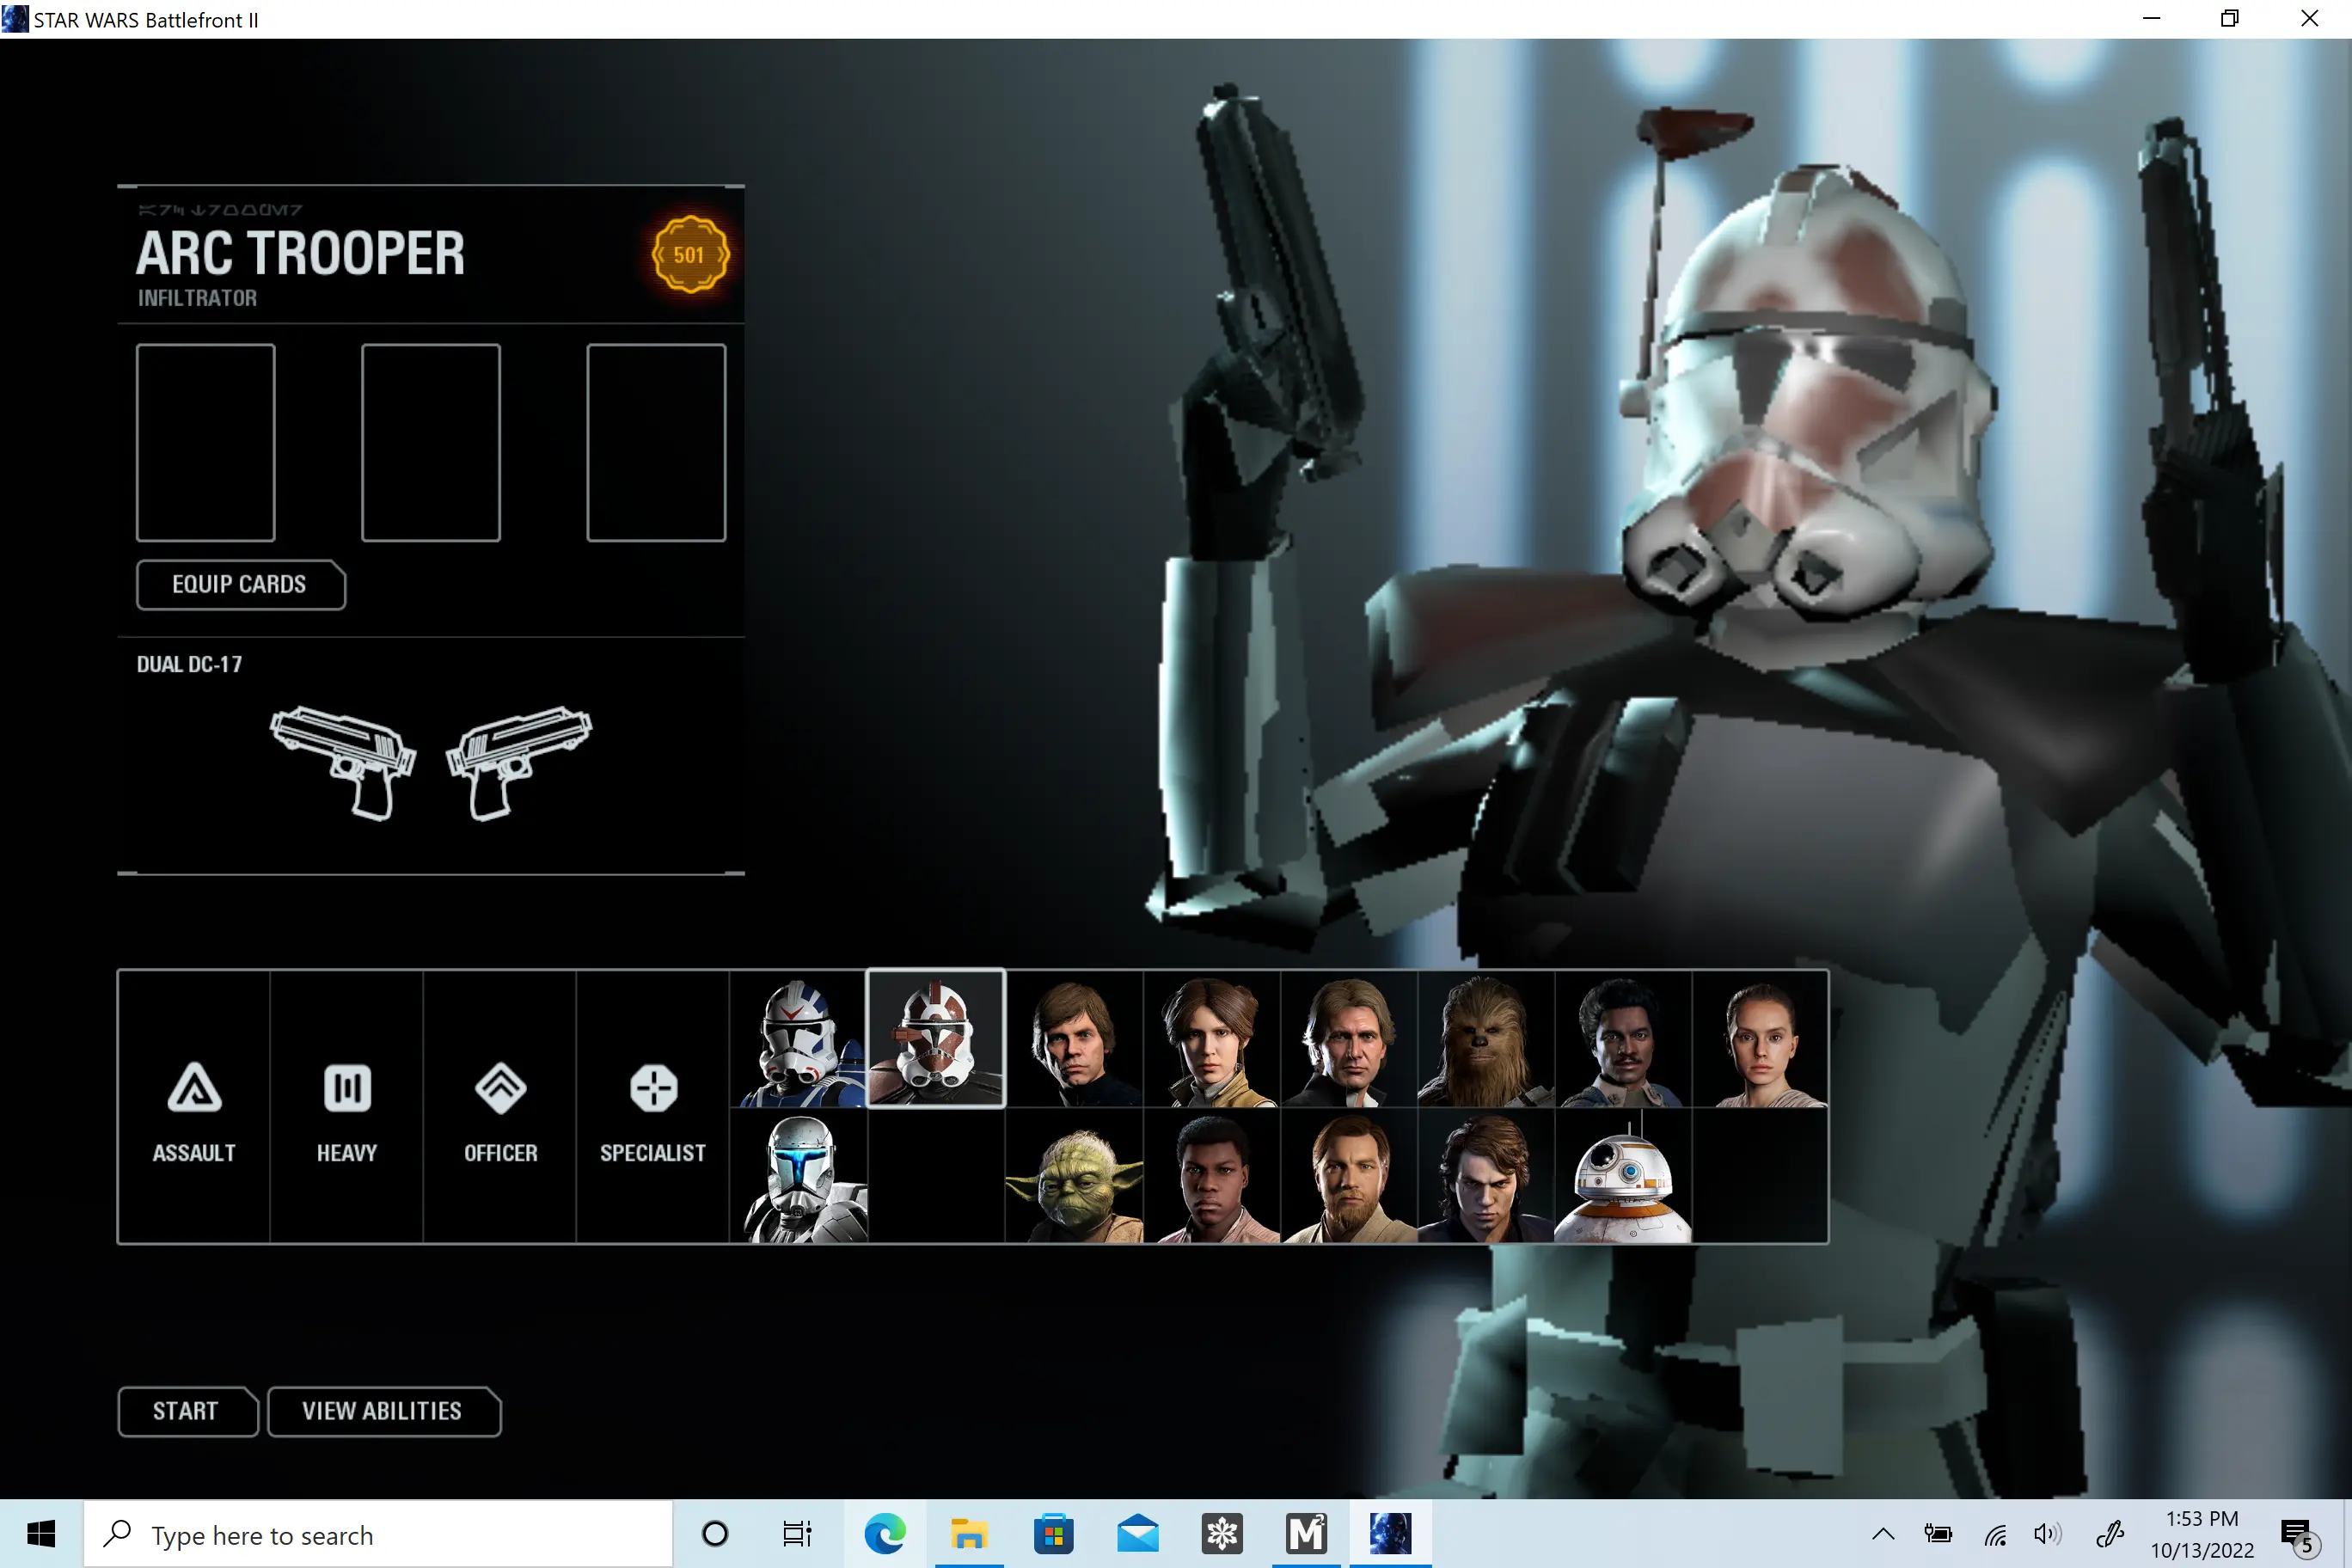Open Task View
Screen dimensions: 2352x1568
(798, 1534)
